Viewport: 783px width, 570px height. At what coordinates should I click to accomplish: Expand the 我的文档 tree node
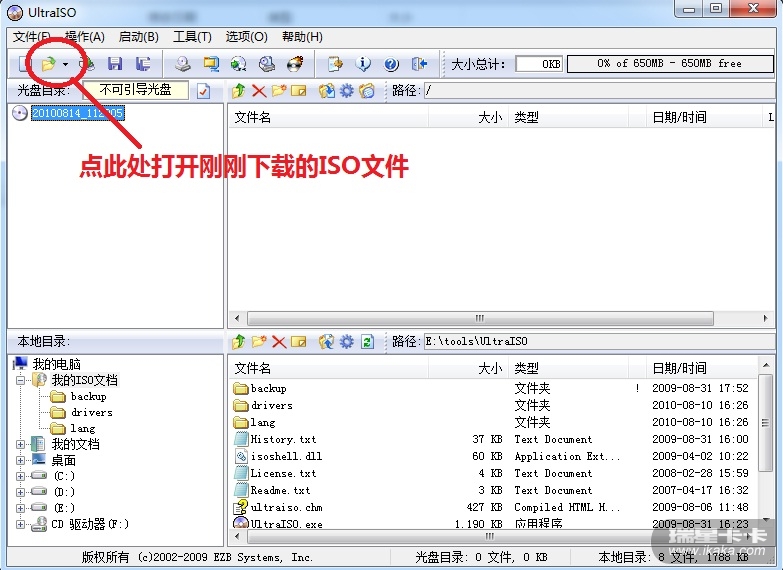(20, 445)
